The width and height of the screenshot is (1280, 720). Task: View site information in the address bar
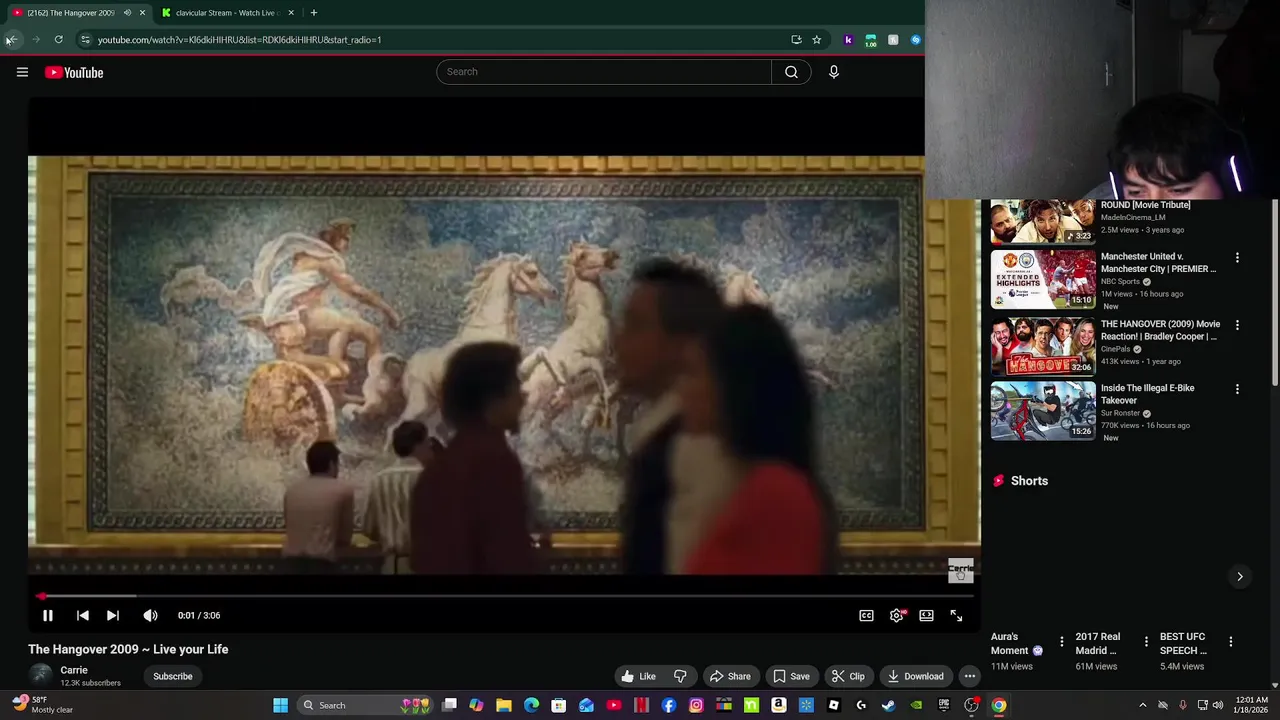pyautogui.click(x=85, y=40)
